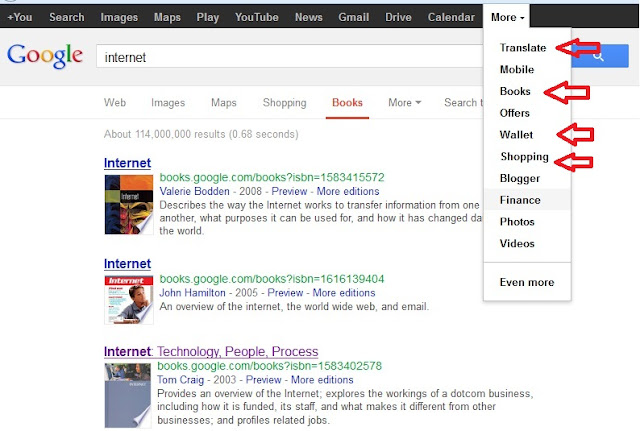Choose Shopping from the More menu
The height and width of the screenshot is (431, 640).
(524, 157)
